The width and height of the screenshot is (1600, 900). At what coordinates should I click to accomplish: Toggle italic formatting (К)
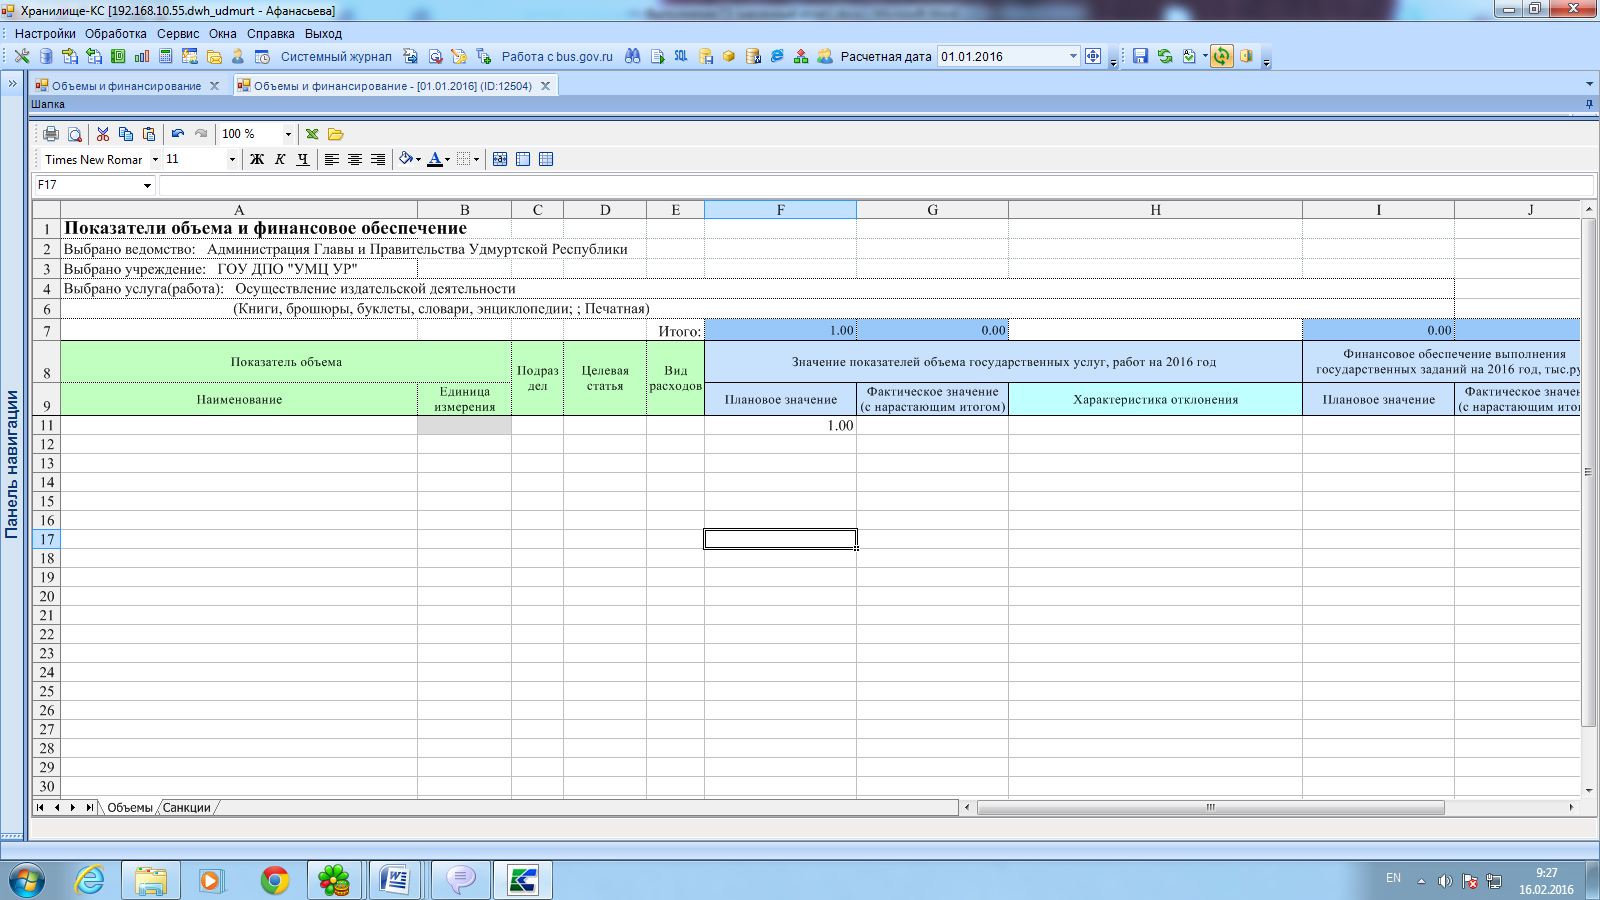pos(280,160)
